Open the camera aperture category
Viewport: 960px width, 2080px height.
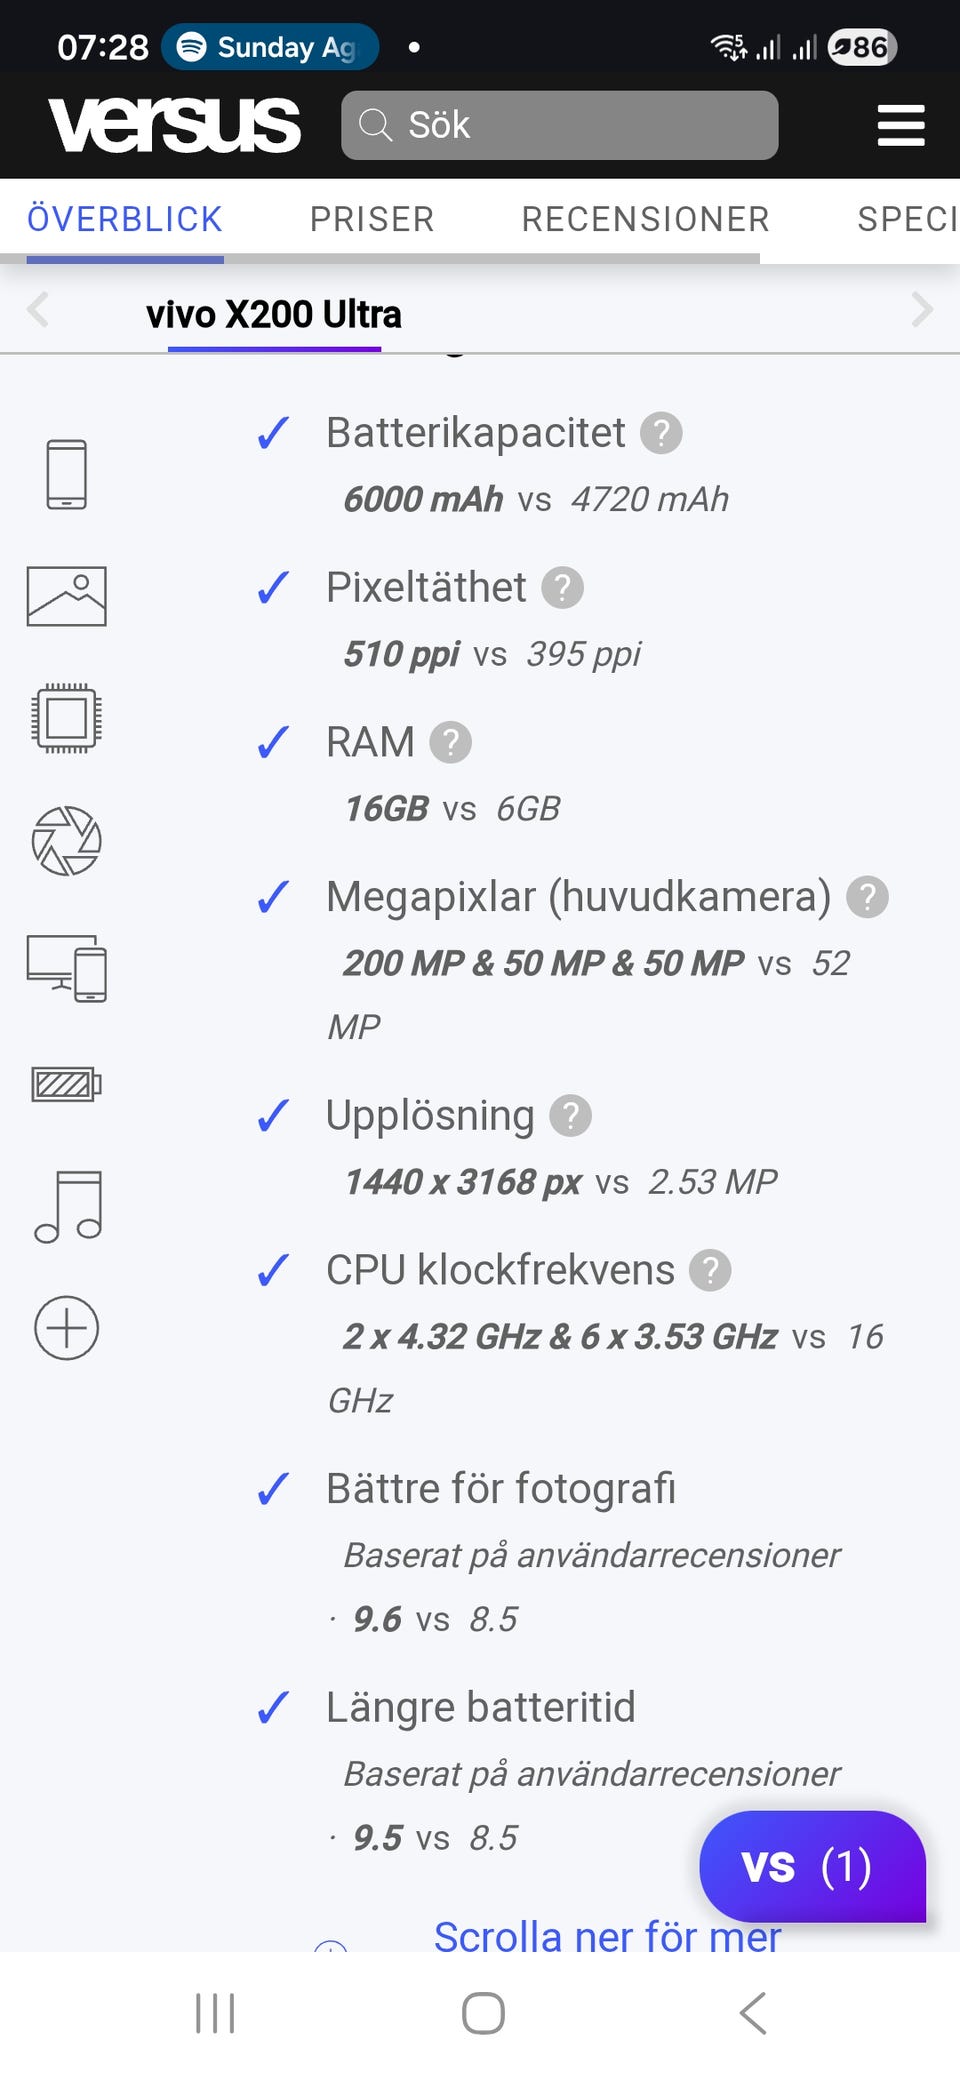(x=67, y=841)
